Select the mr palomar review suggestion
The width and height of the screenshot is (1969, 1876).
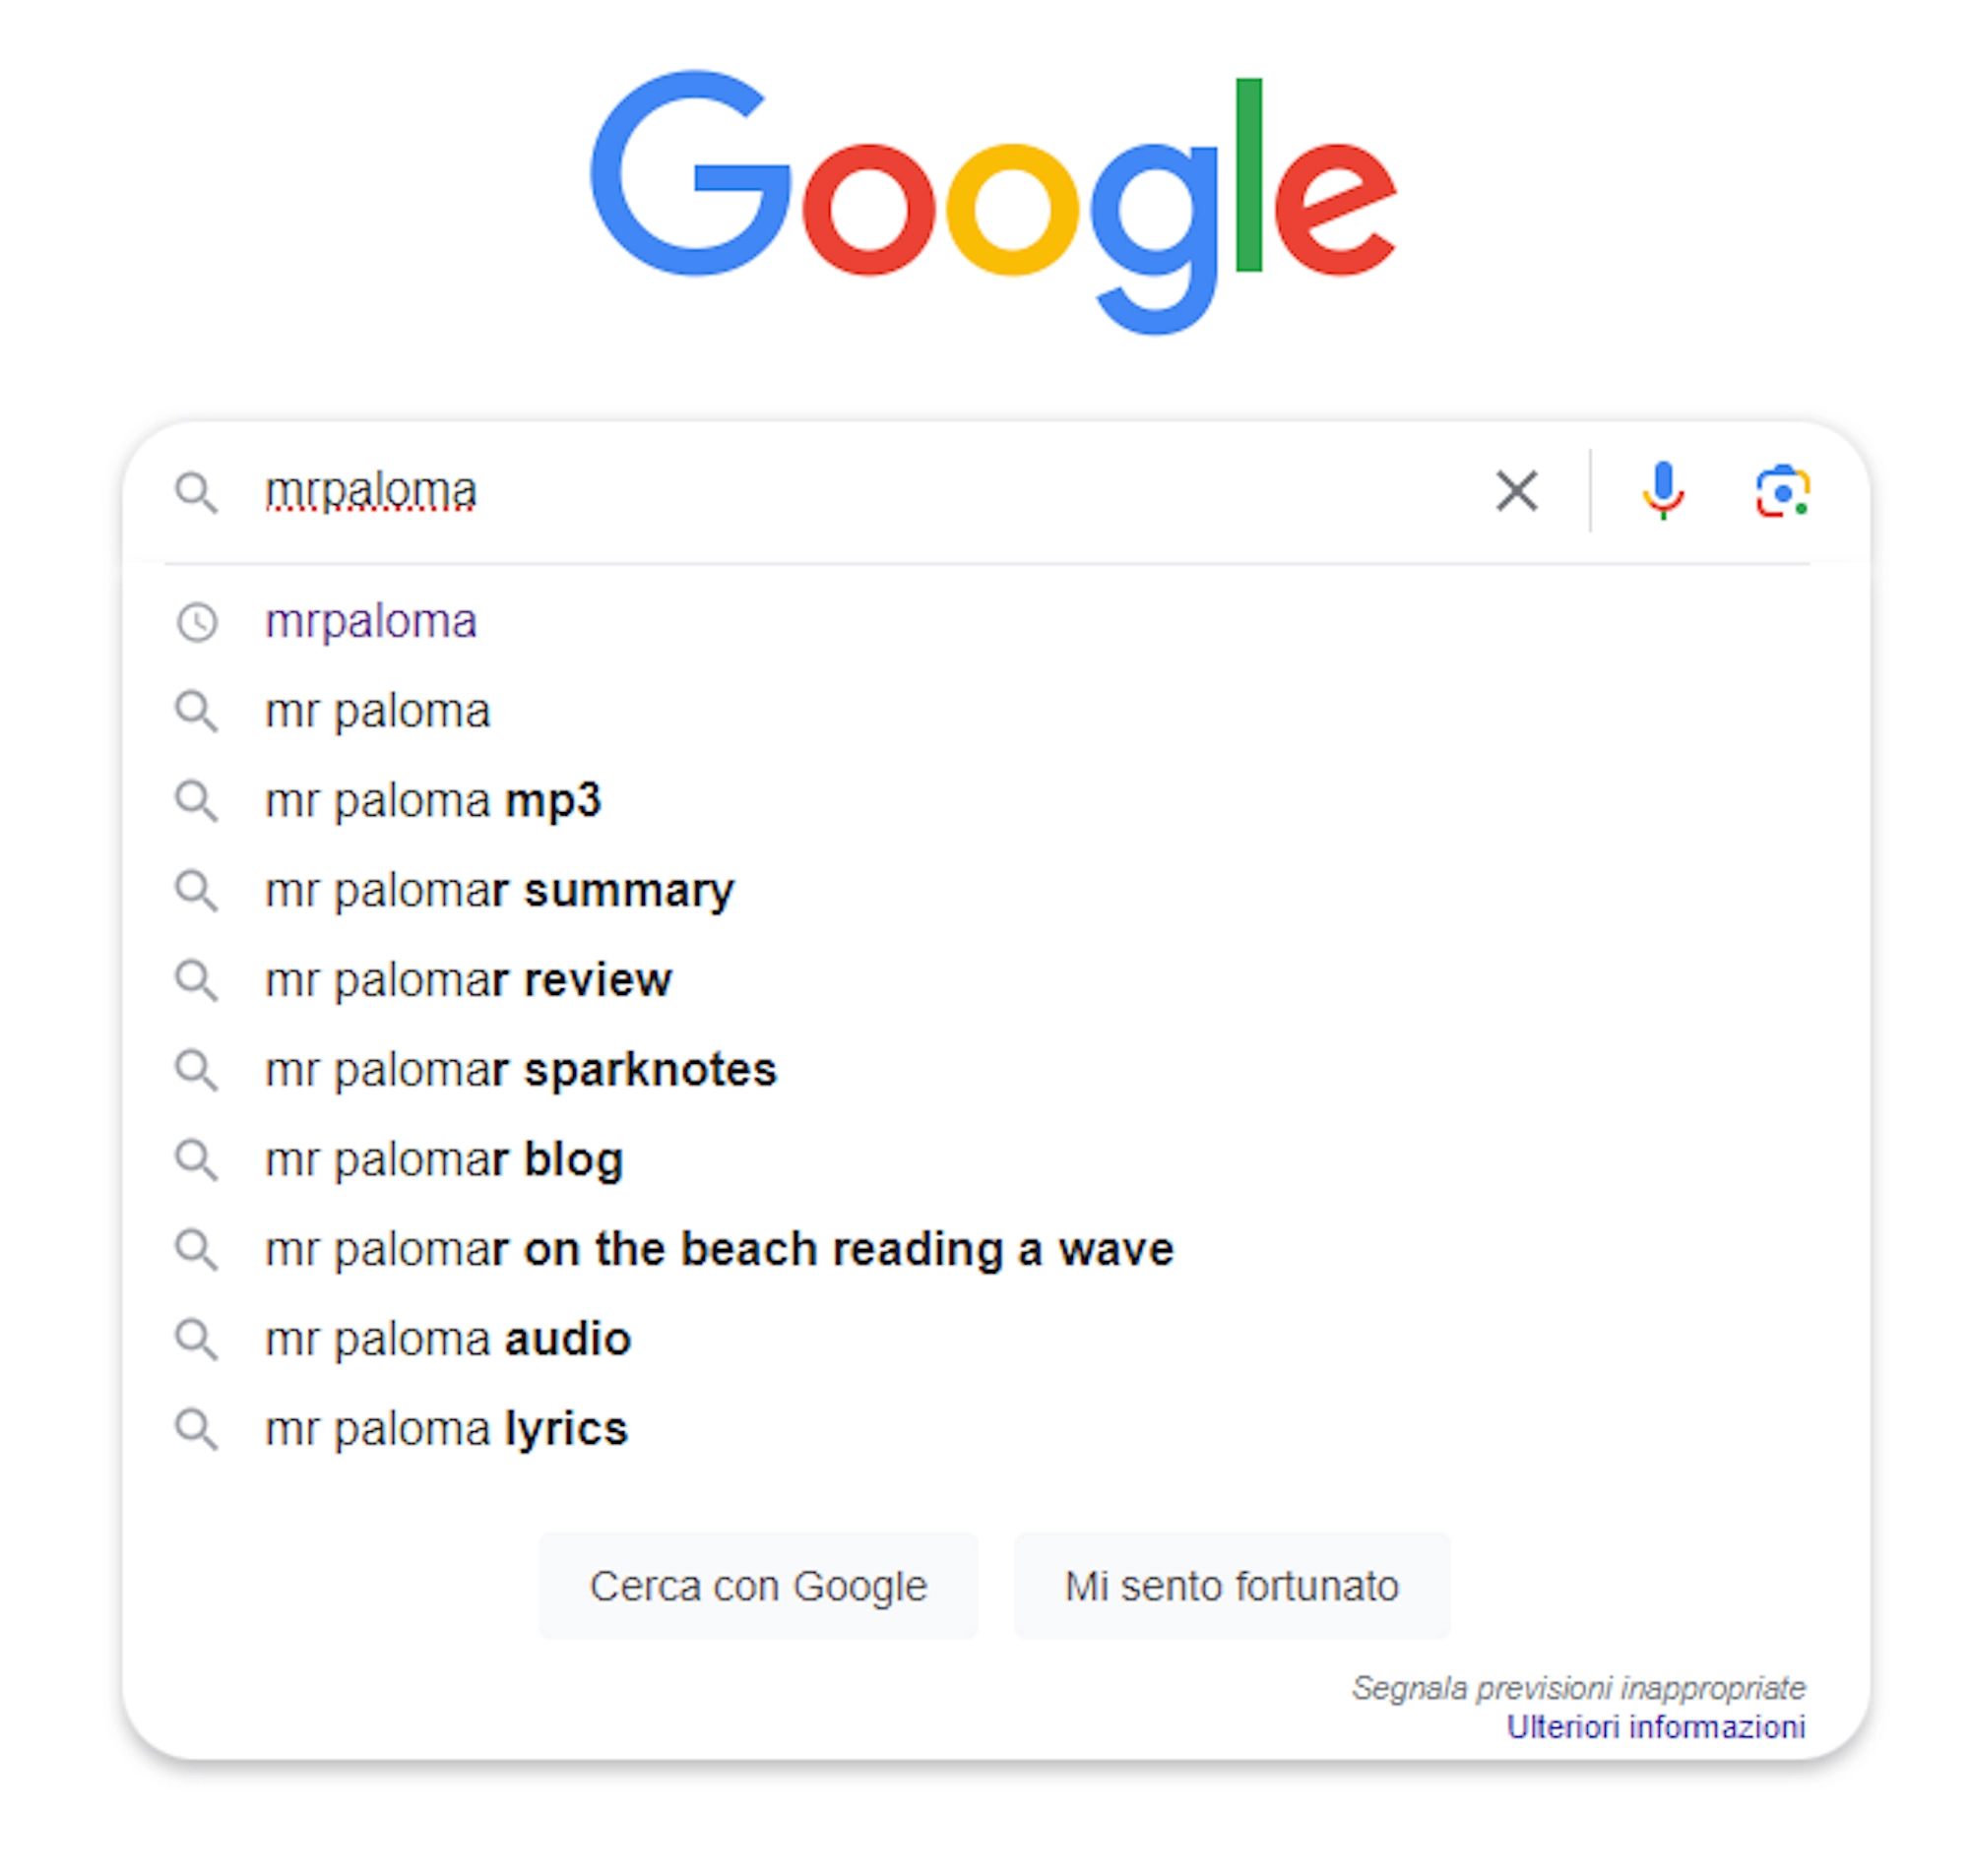pos(468,980)
